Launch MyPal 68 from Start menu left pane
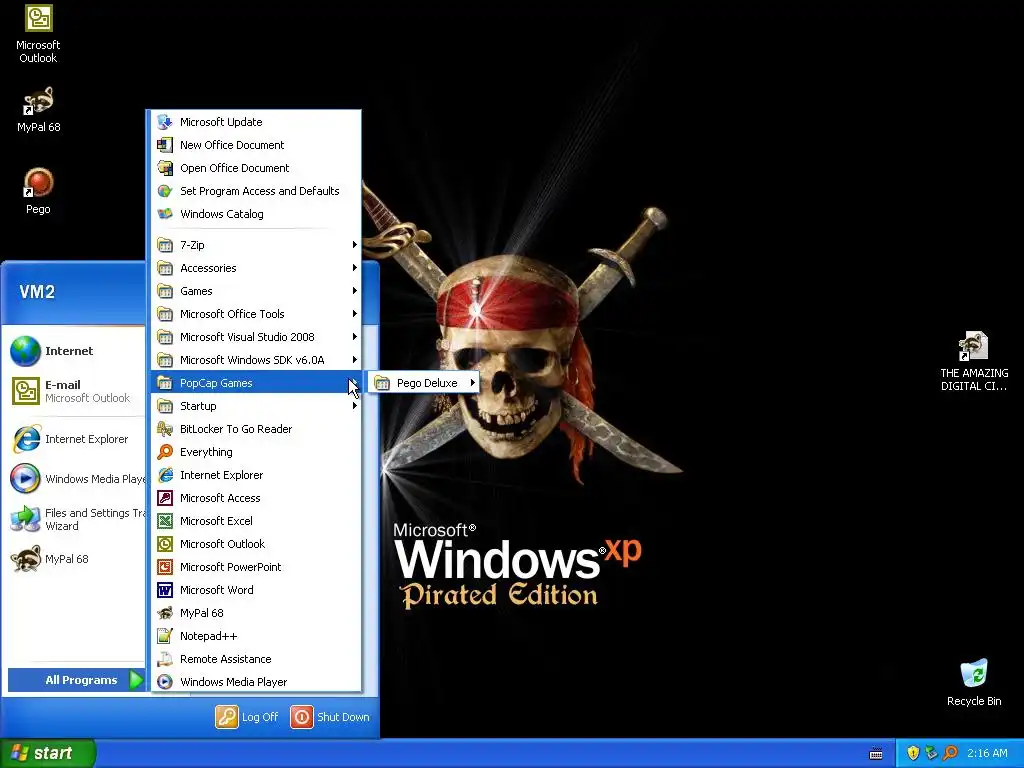The image size is (1024, 768). coord(75,559)
